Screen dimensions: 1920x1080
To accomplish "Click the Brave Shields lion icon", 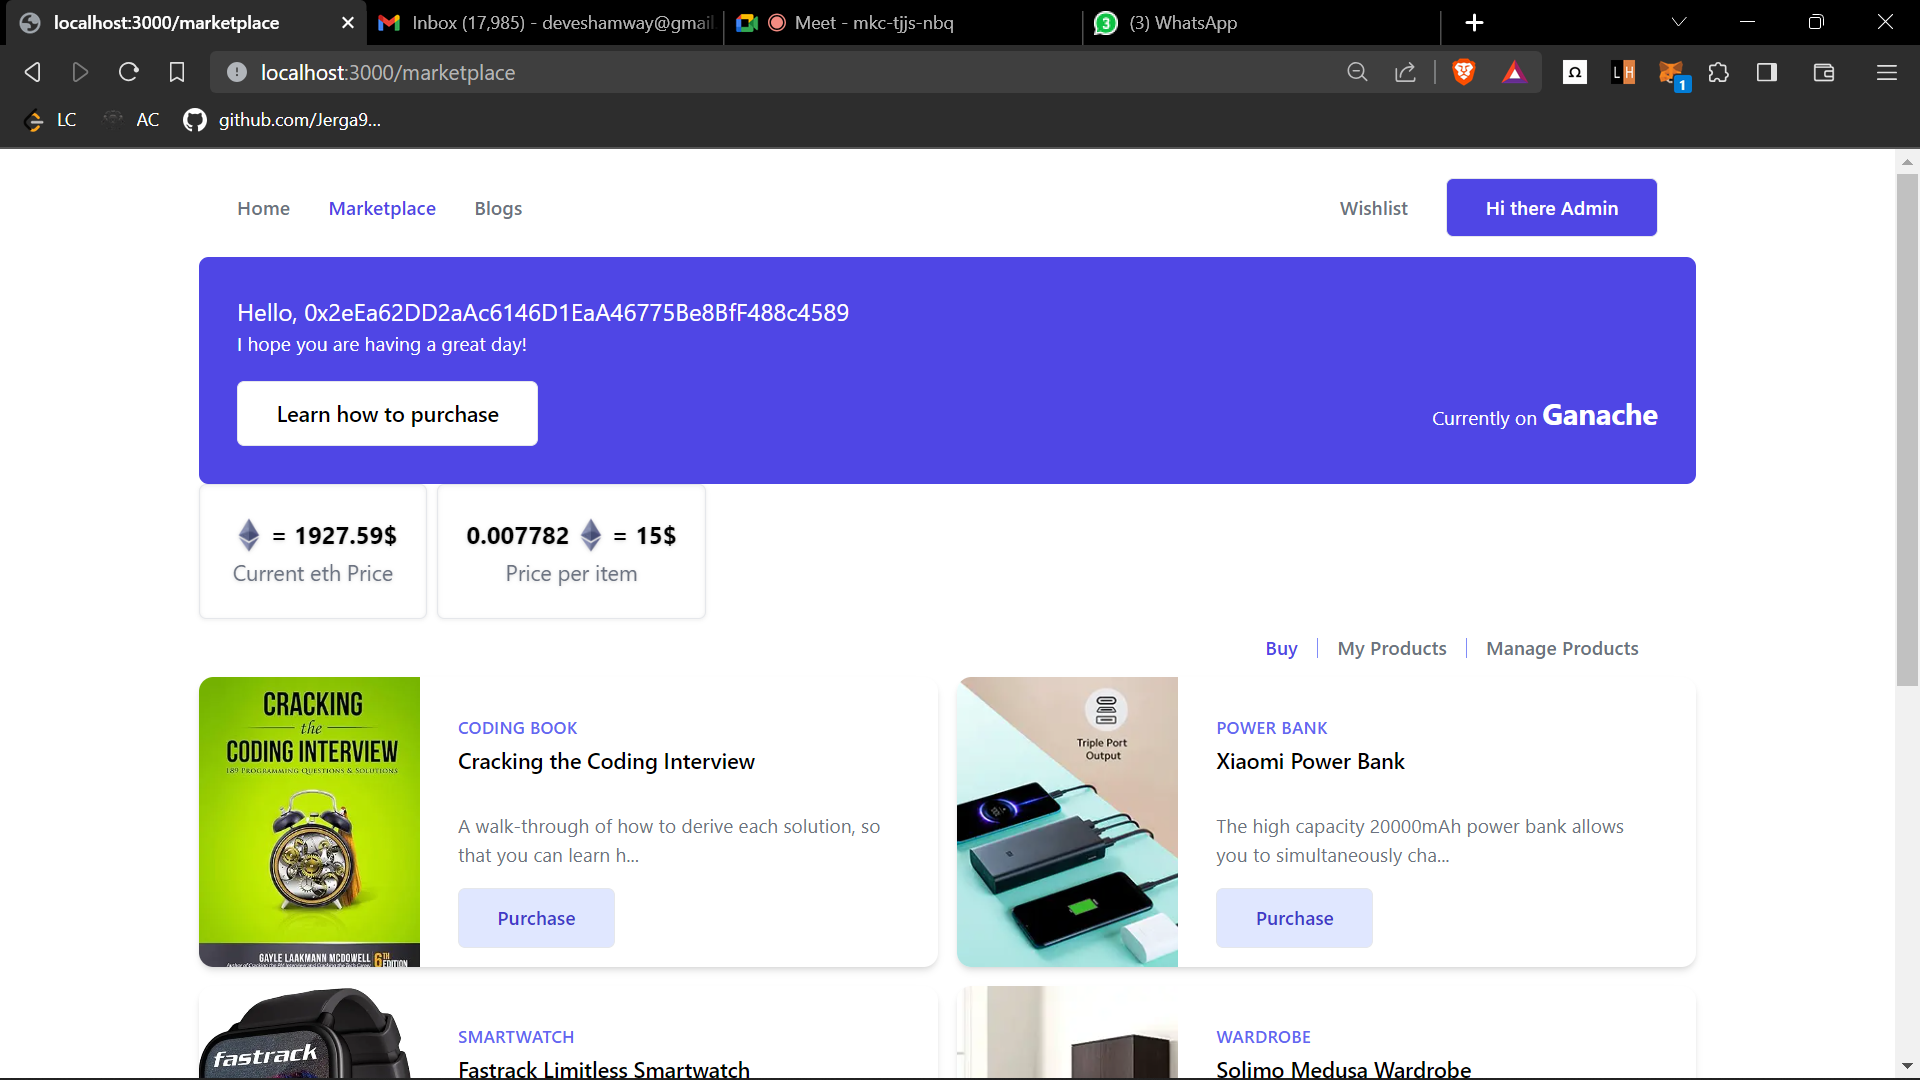I will [x=1463, y=72].
